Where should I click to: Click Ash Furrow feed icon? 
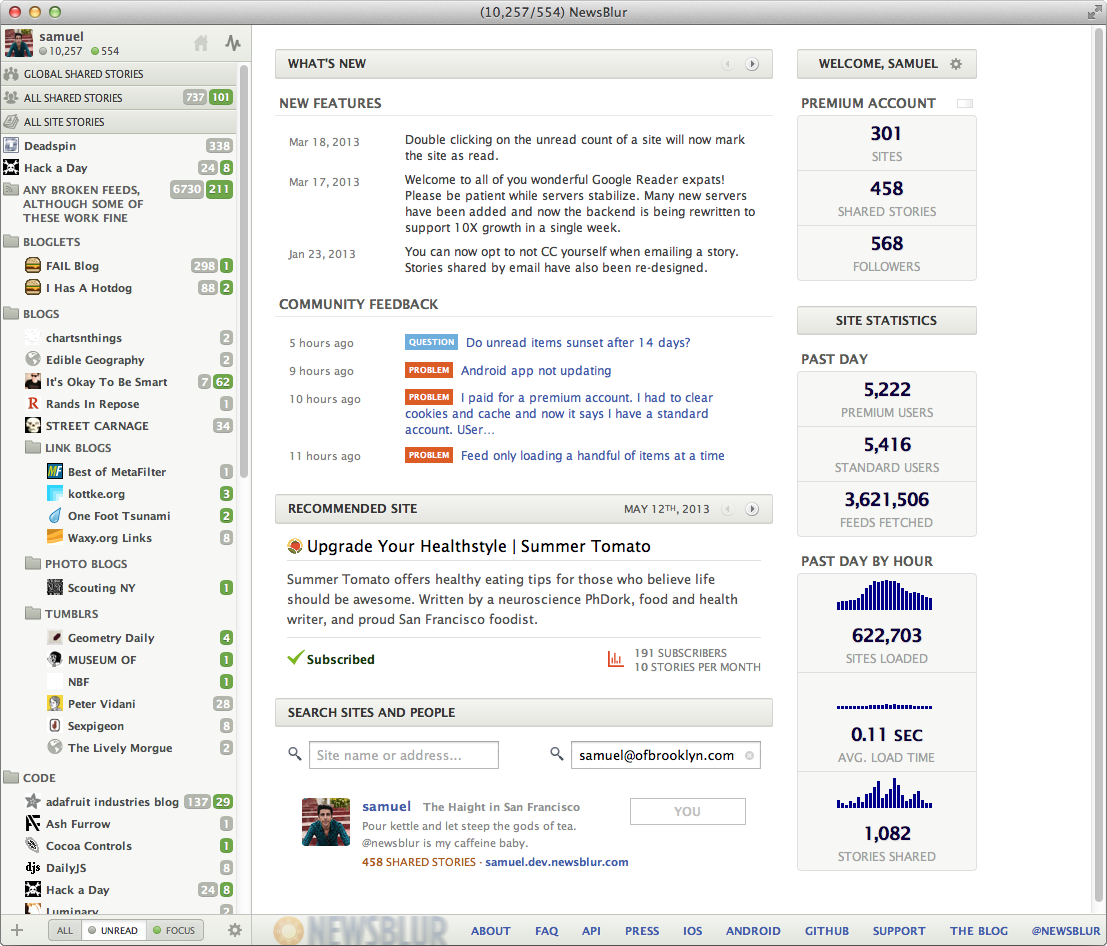[32, 823]
